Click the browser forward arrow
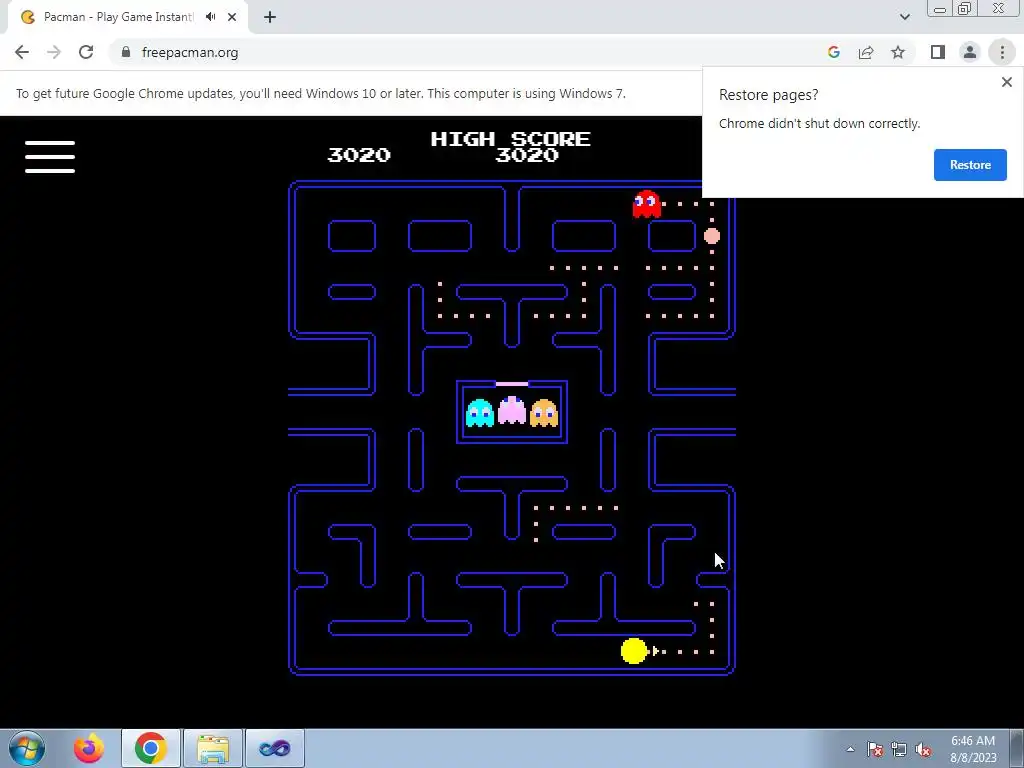 tap(54, 52)
